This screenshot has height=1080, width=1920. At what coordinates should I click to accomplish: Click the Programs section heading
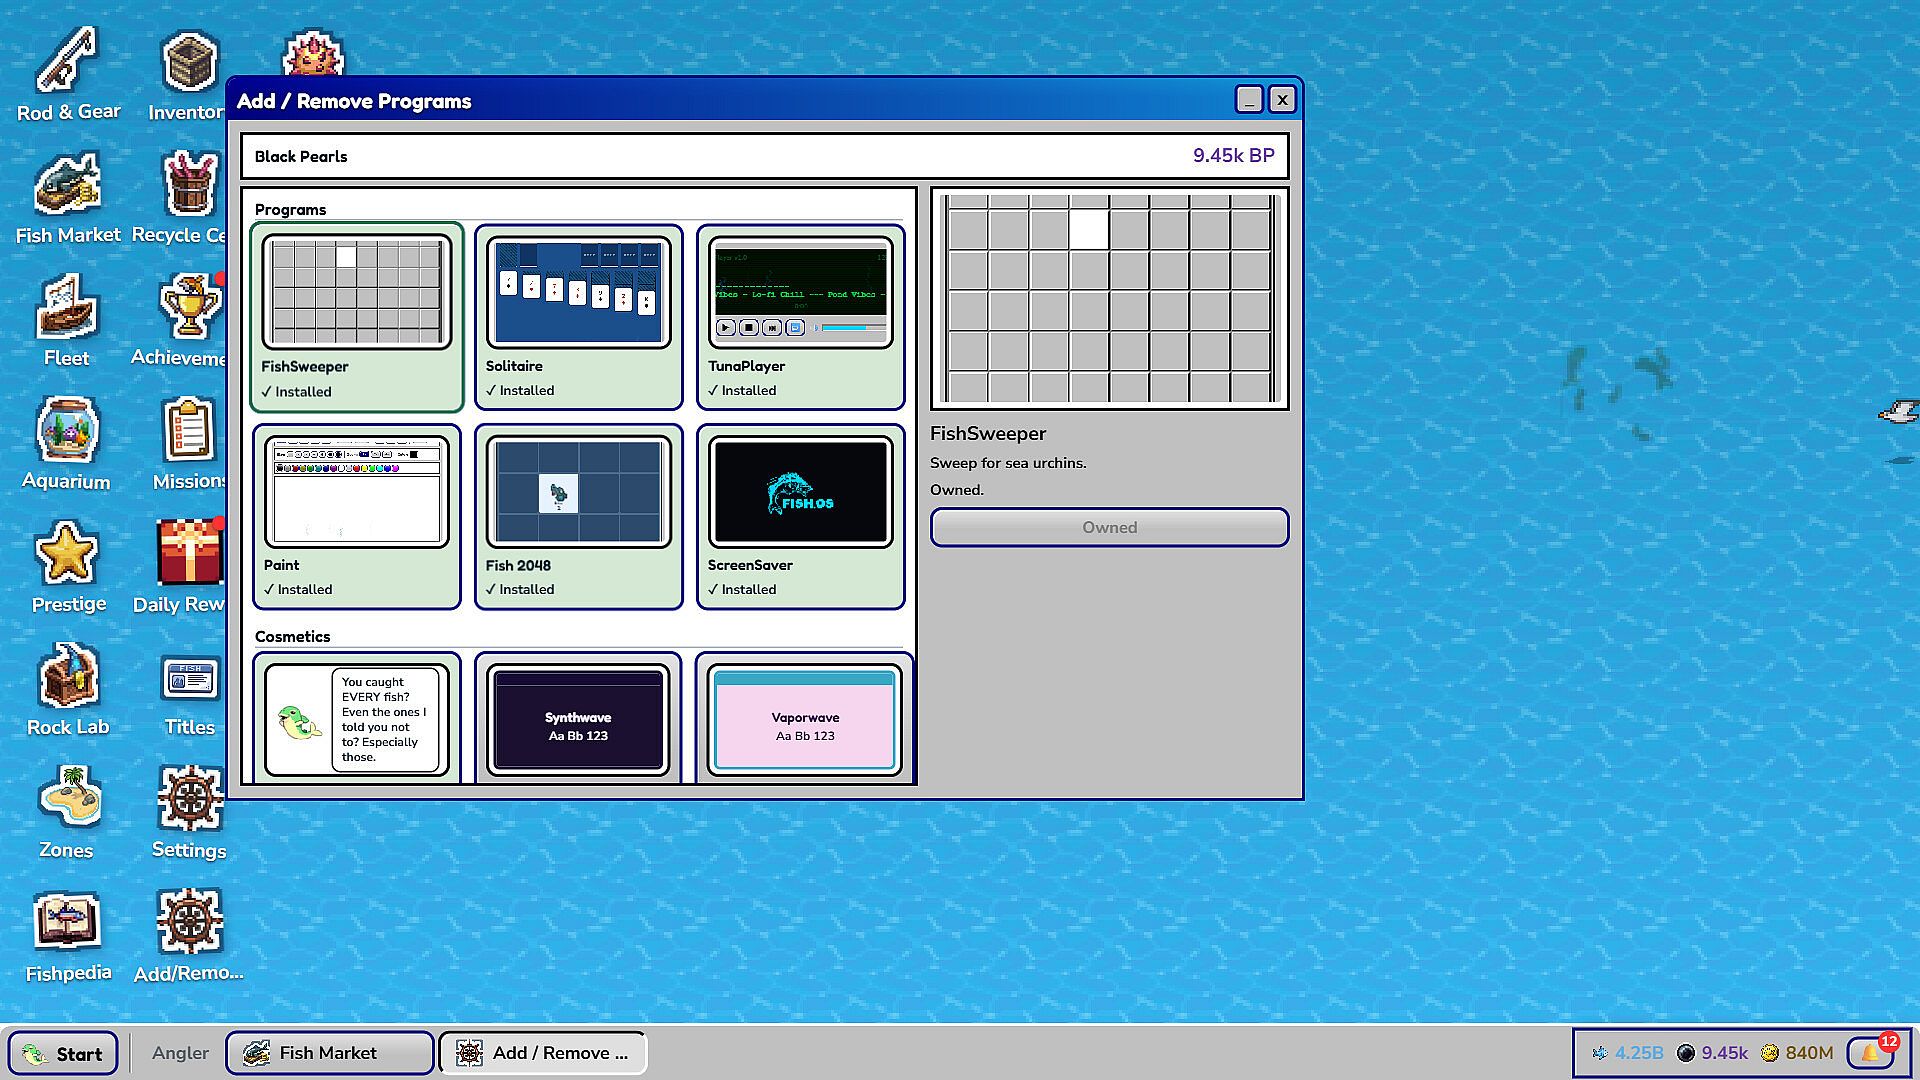(x=290, y=209)
